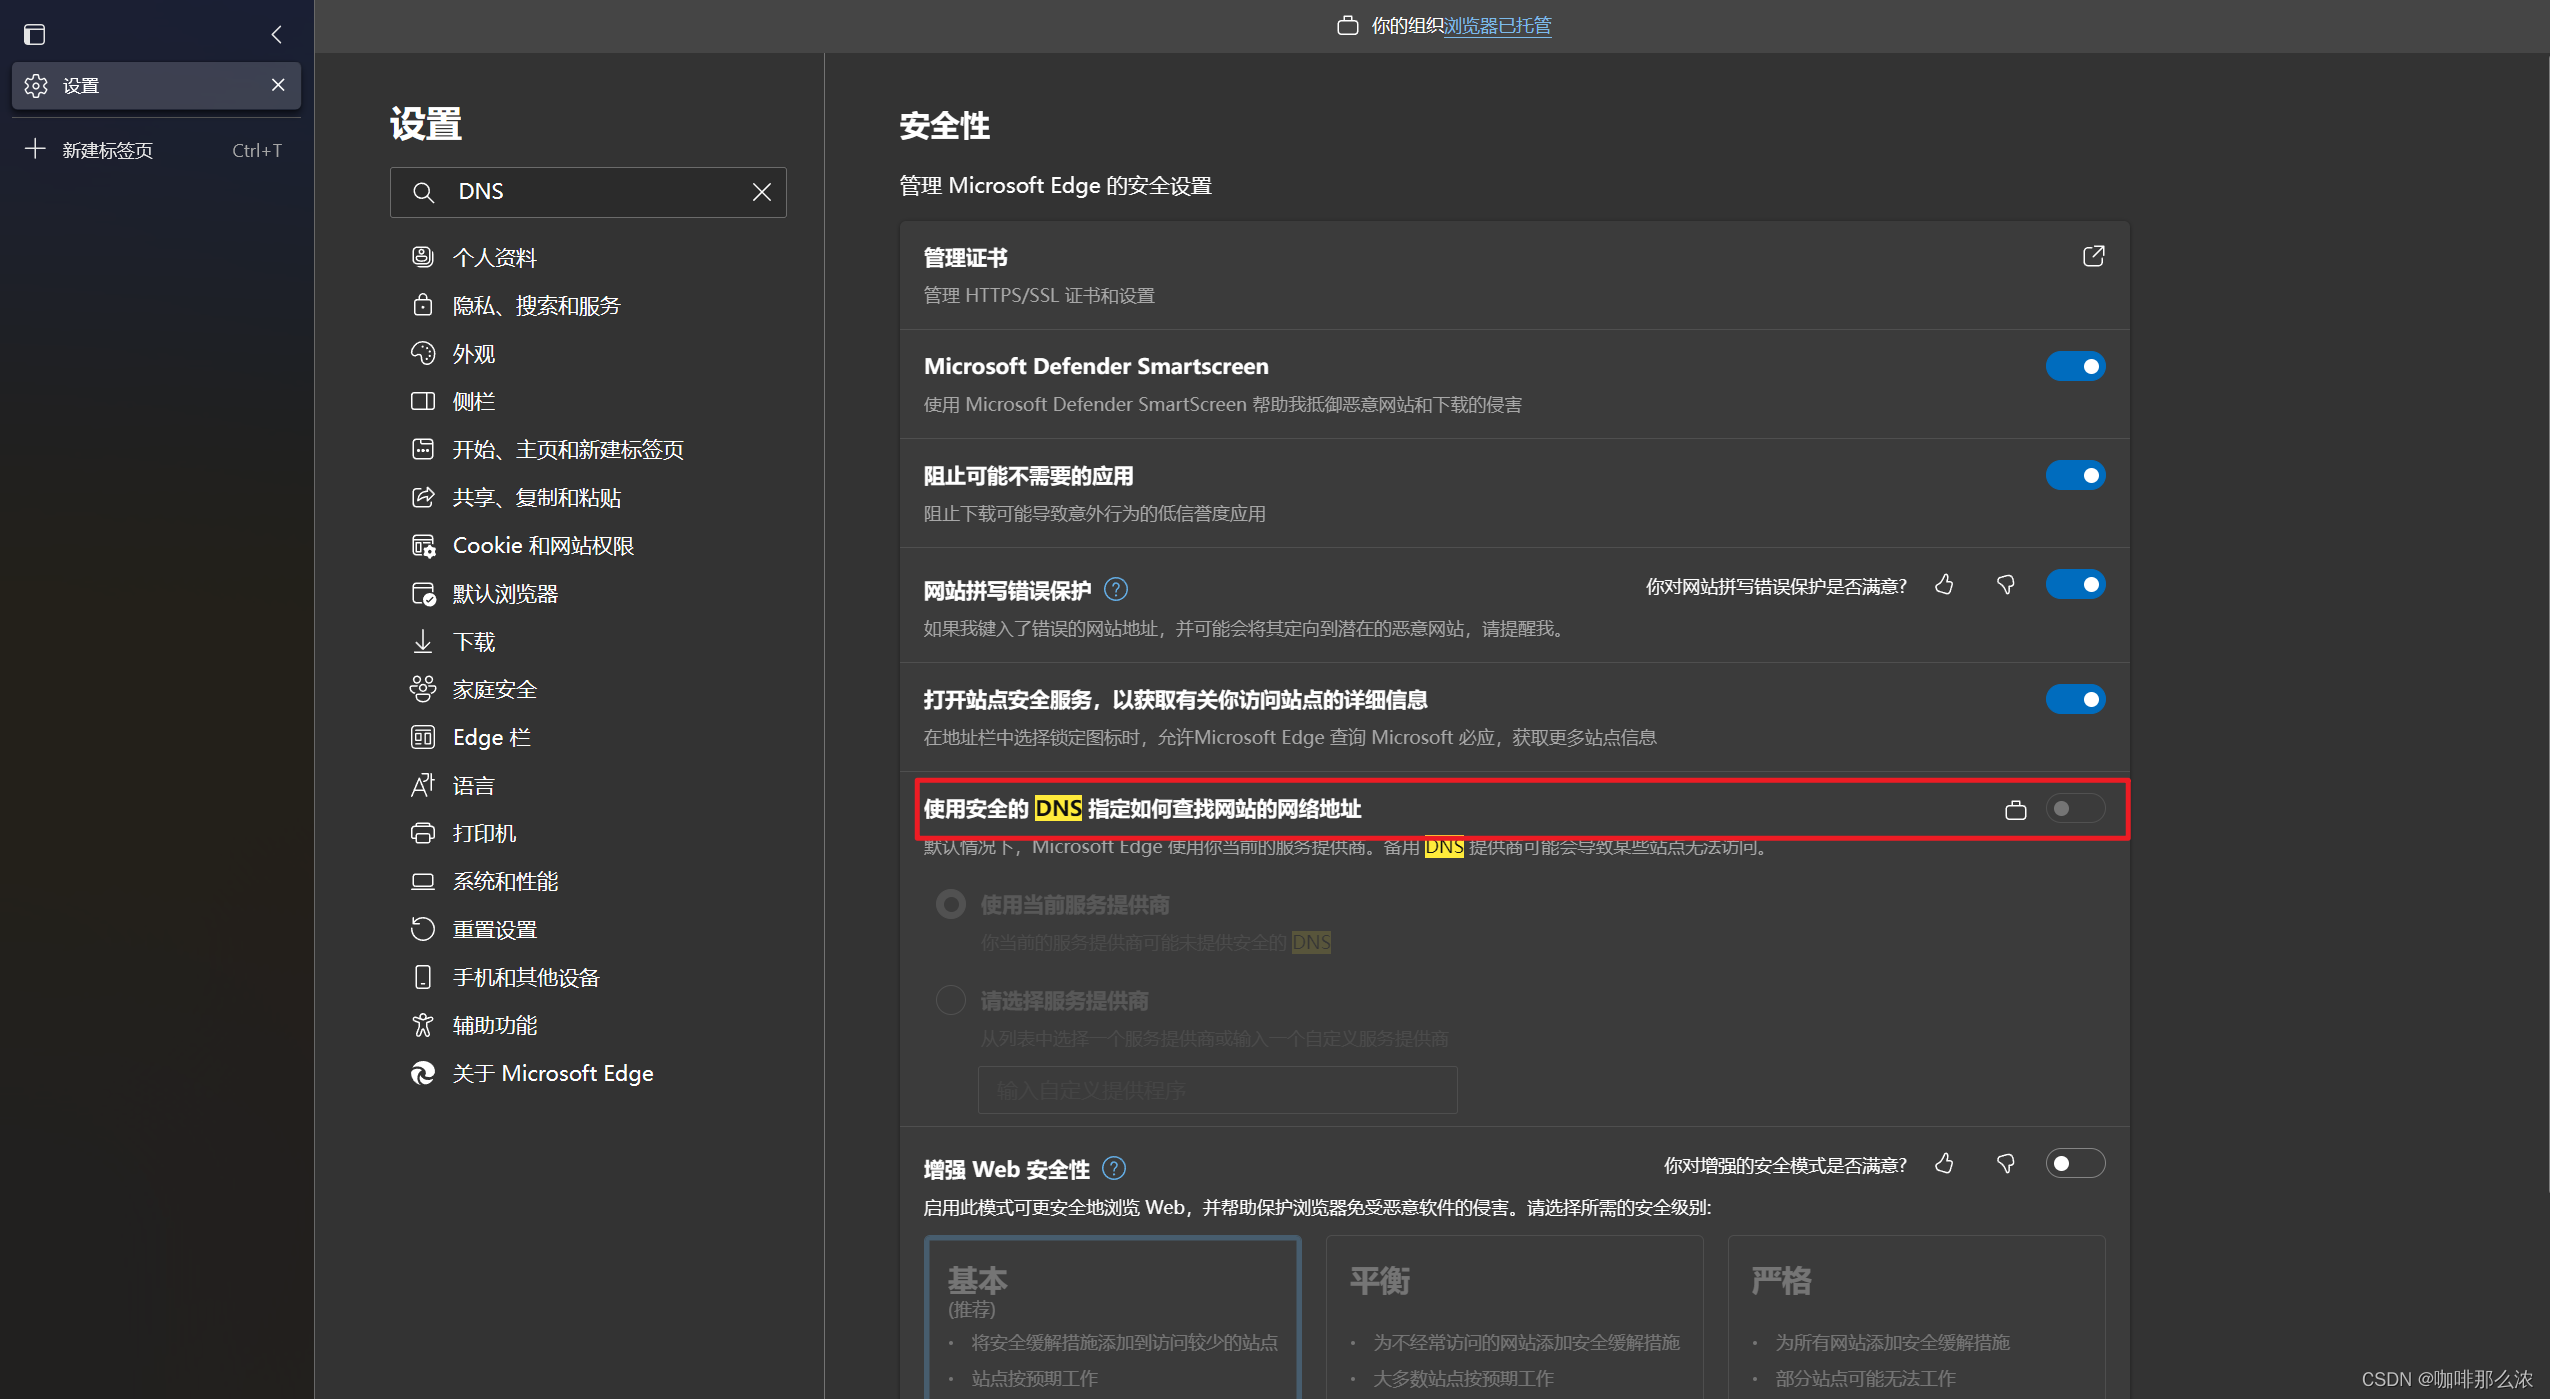The width and height of the screenshot is (2550, 1399).
Task: Click the default browser icon
Action: click(423, 593)
